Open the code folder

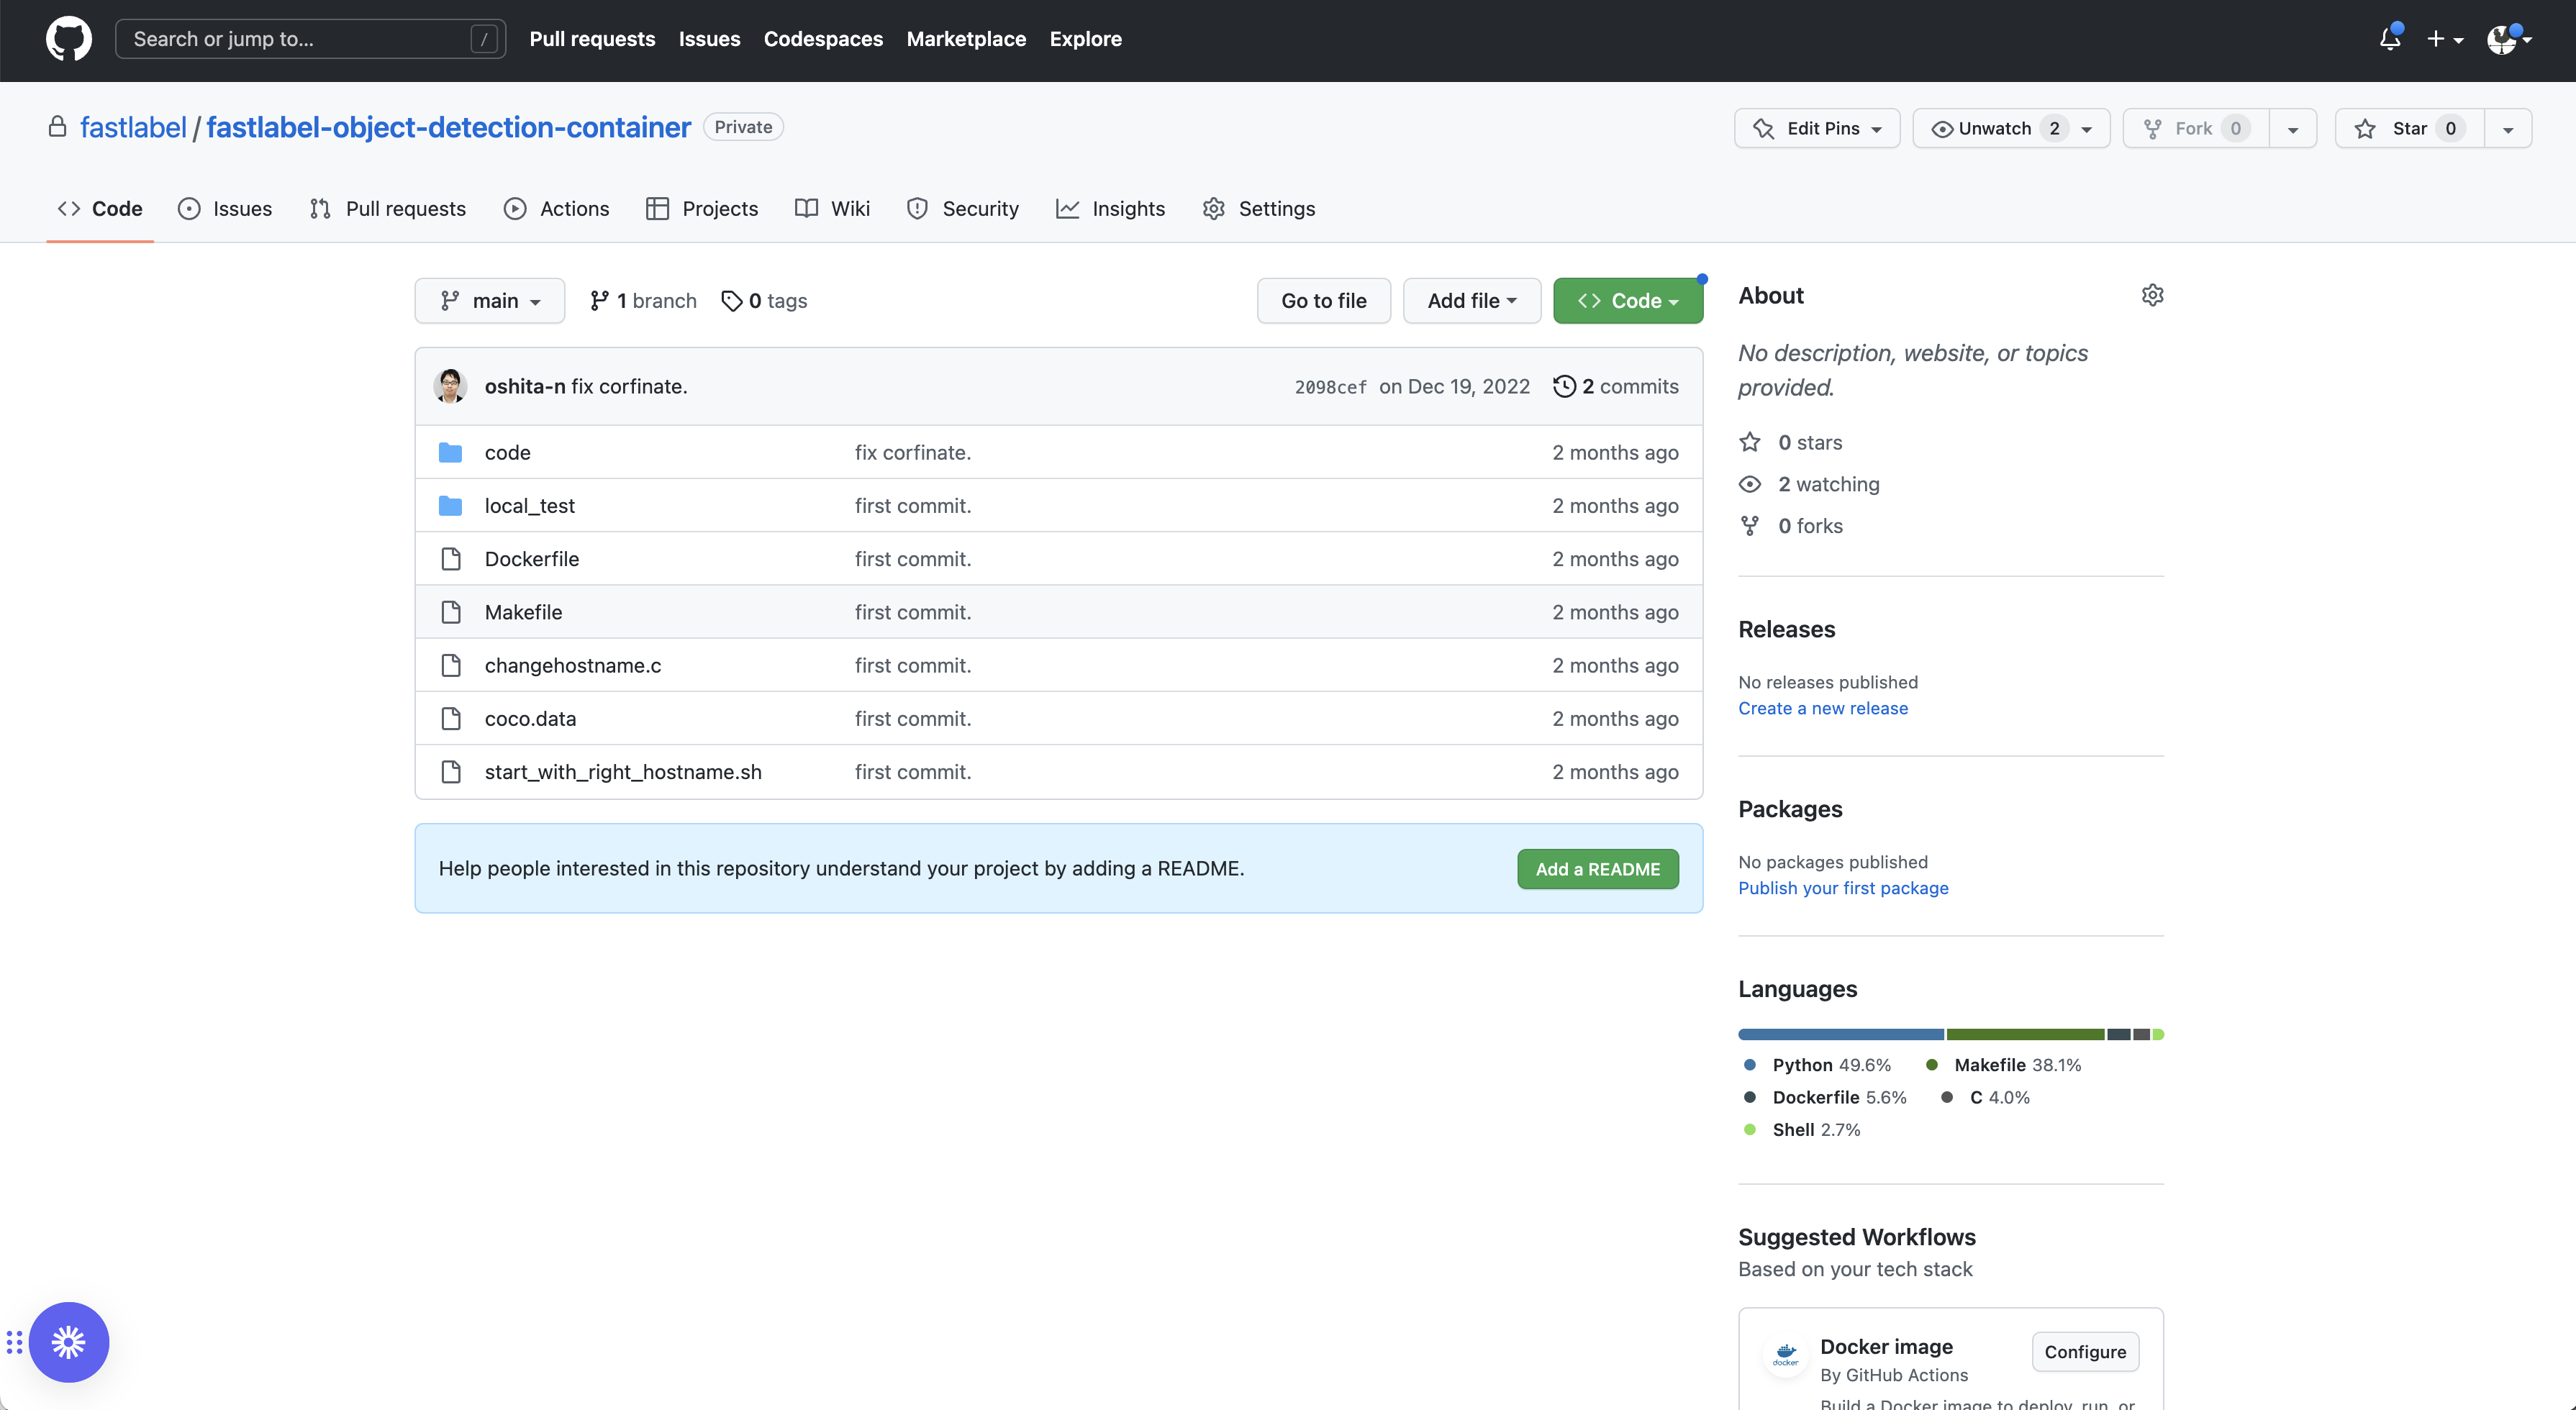[508, 453]
